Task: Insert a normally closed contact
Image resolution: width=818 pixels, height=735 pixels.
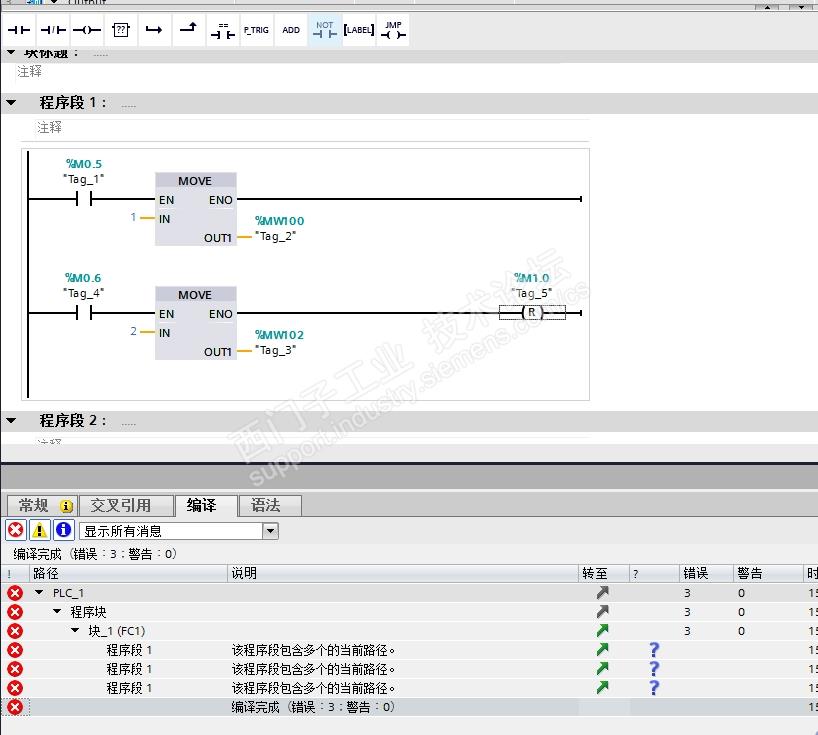Action: click(x=53, y=30)
